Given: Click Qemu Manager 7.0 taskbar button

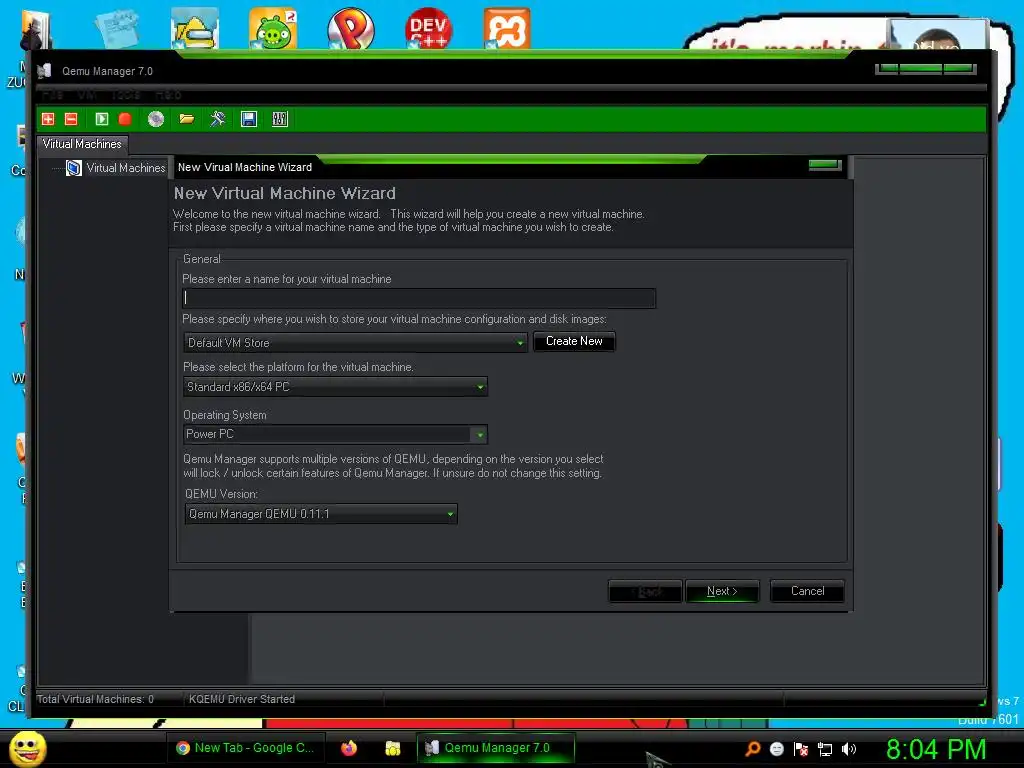Looking at the screenshot, I should pyautogui.click(x=496, y=748).
